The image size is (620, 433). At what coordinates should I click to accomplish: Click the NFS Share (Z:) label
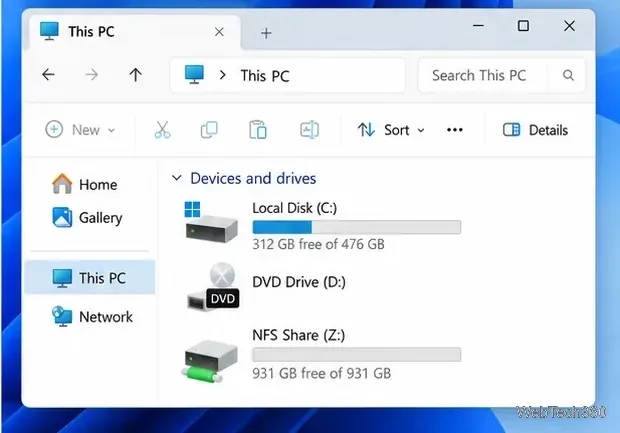299,335
